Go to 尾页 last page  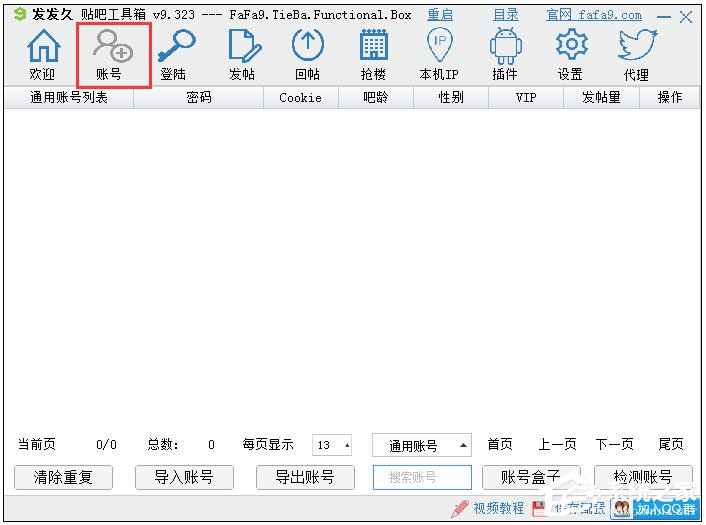coord(671,444)
